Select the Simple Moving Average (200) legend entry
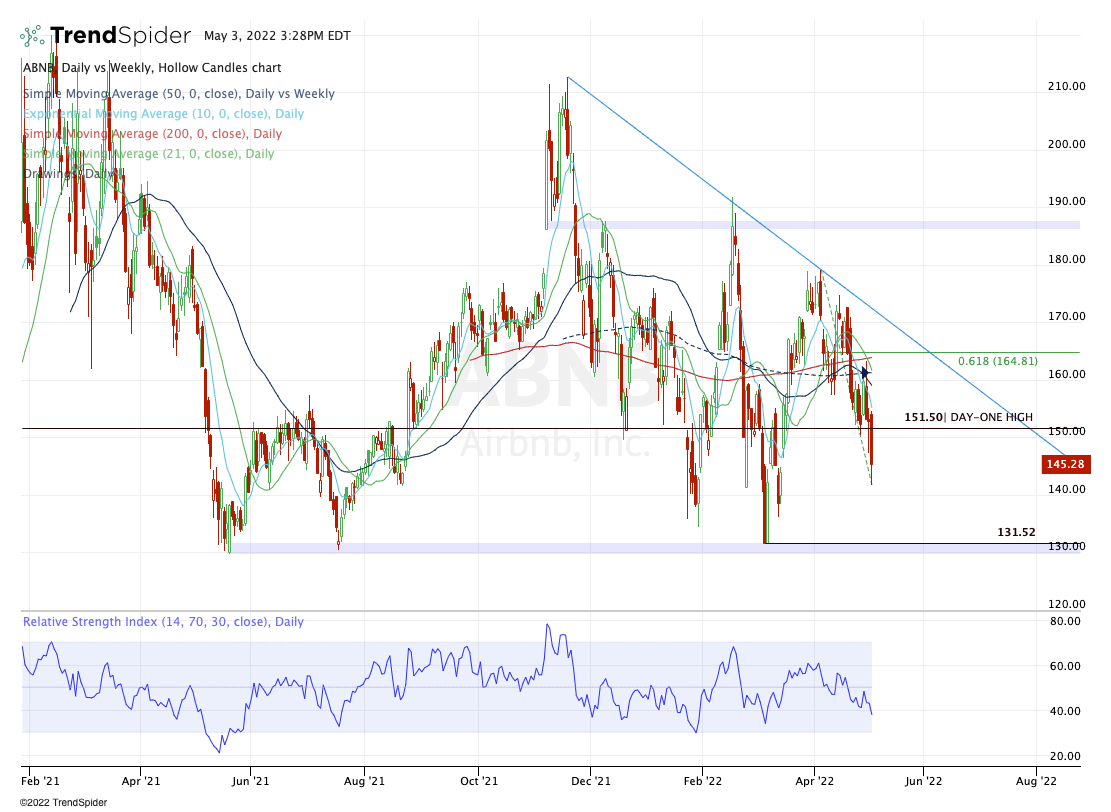 (x=152, y=134)
